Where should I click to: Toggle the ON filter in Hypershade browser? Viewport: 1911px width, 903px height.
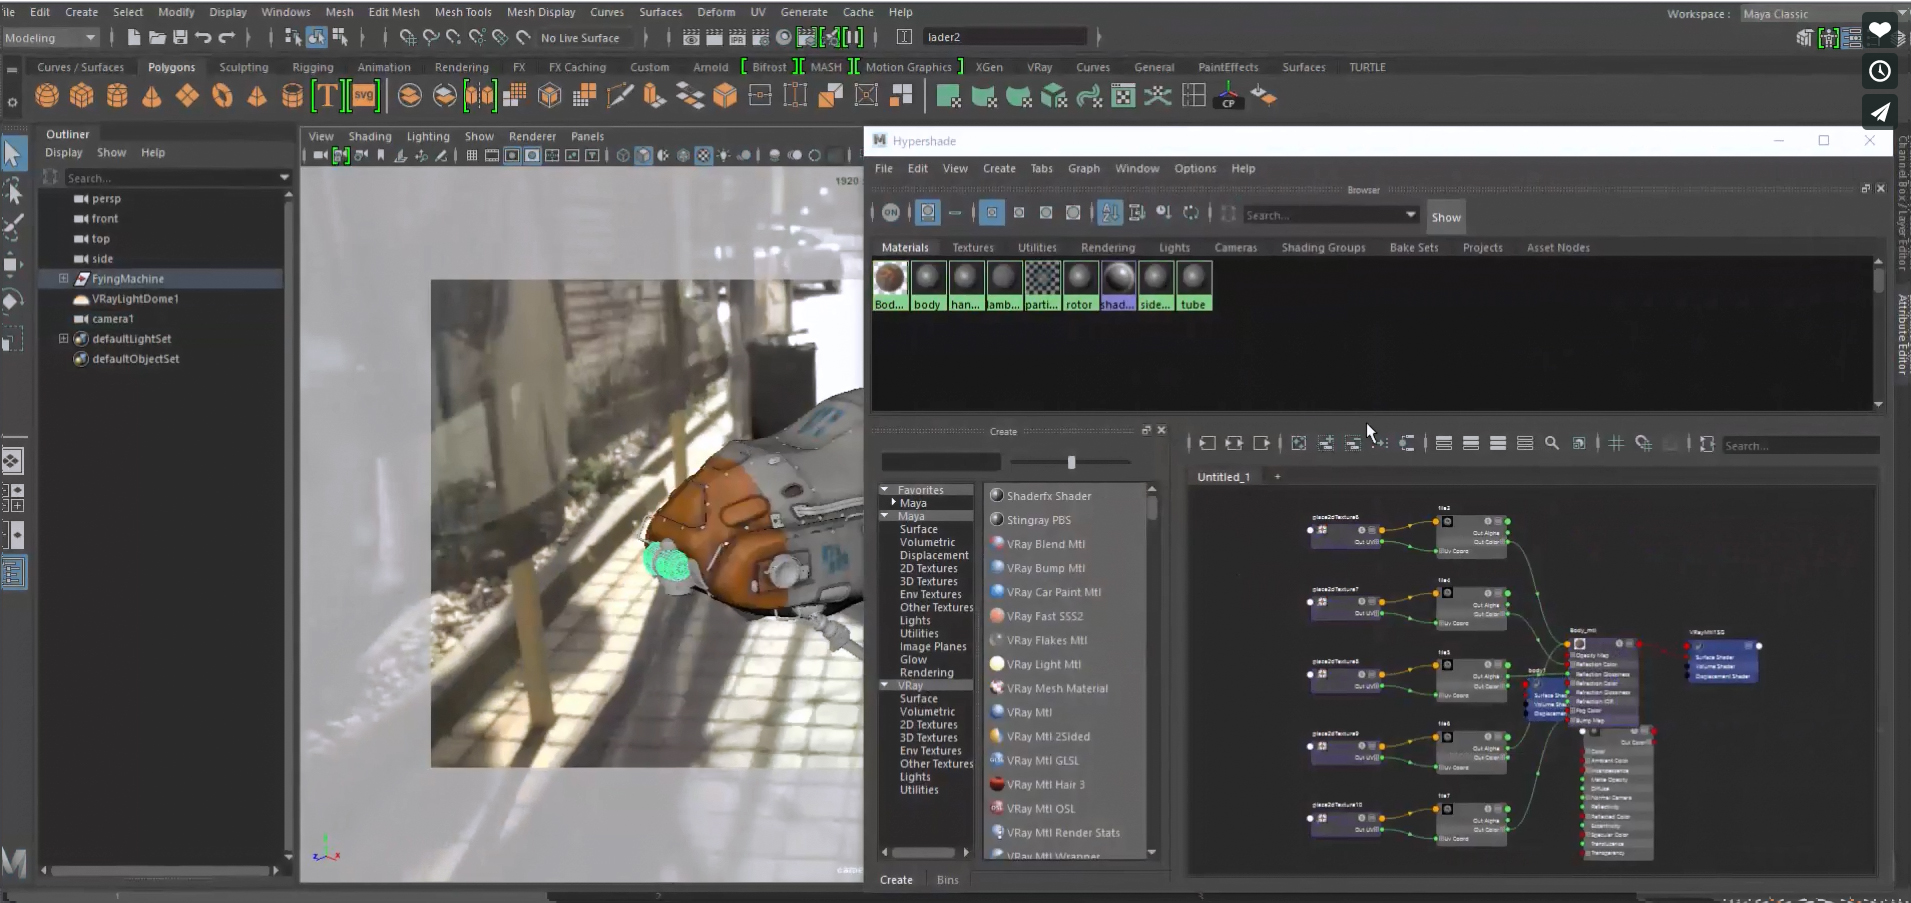[891, 214]
